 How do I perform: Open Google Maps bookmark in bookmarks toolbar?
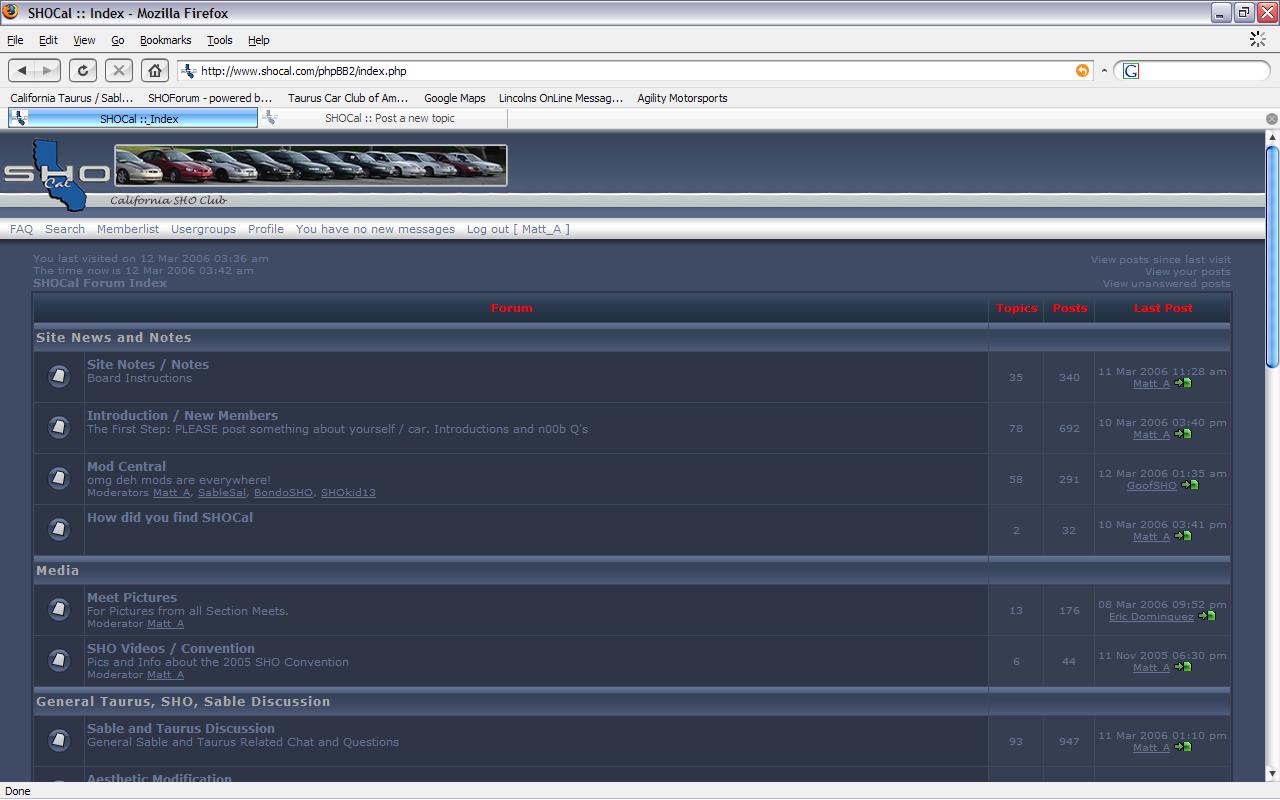click(x=454, y=98)
